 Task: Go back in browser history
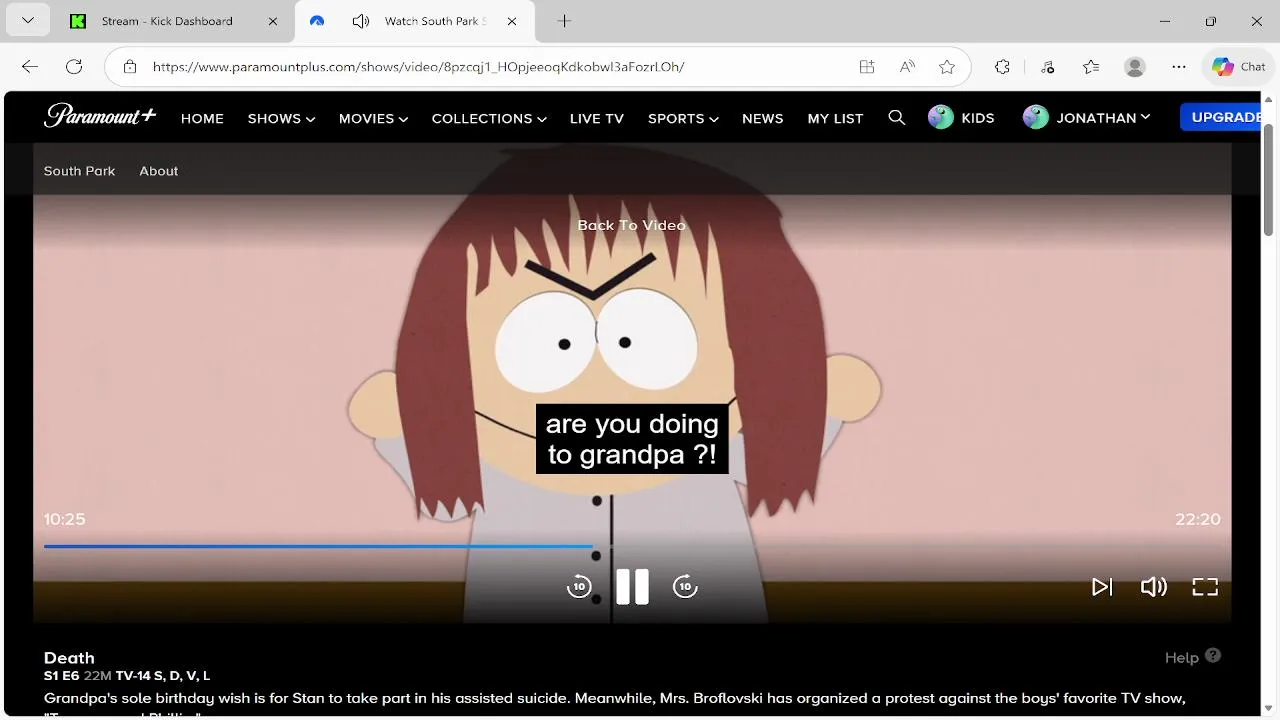click(30, 67)
